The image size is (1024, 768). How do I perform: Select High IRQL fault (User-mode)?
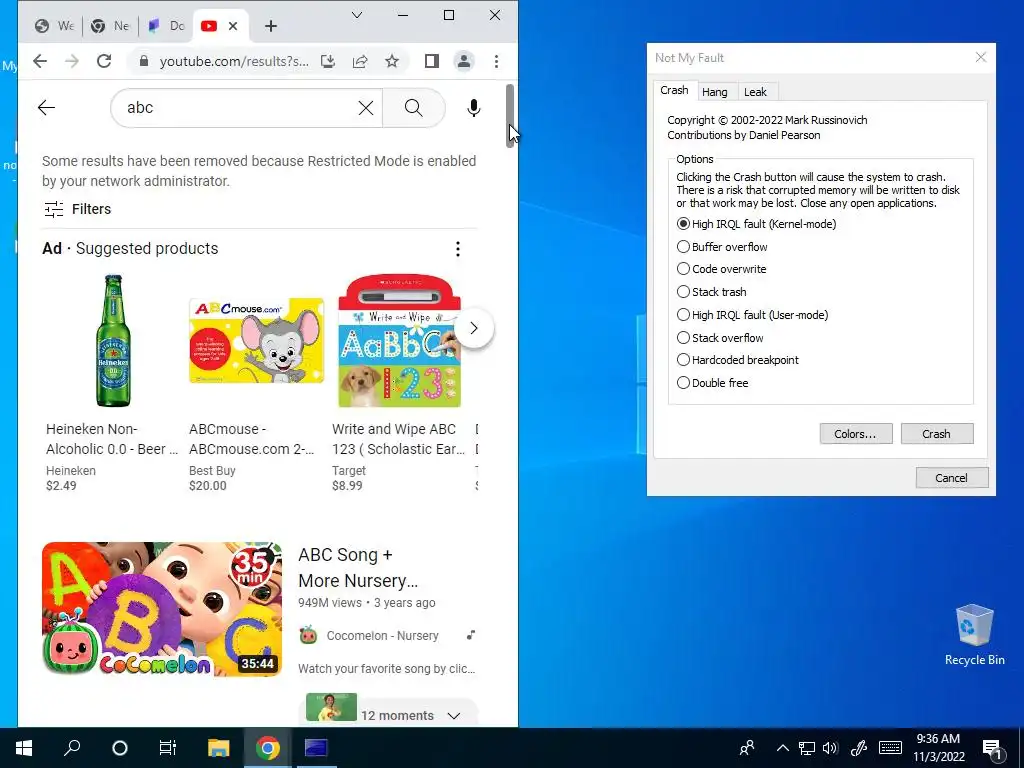click(x=752, y=315)
